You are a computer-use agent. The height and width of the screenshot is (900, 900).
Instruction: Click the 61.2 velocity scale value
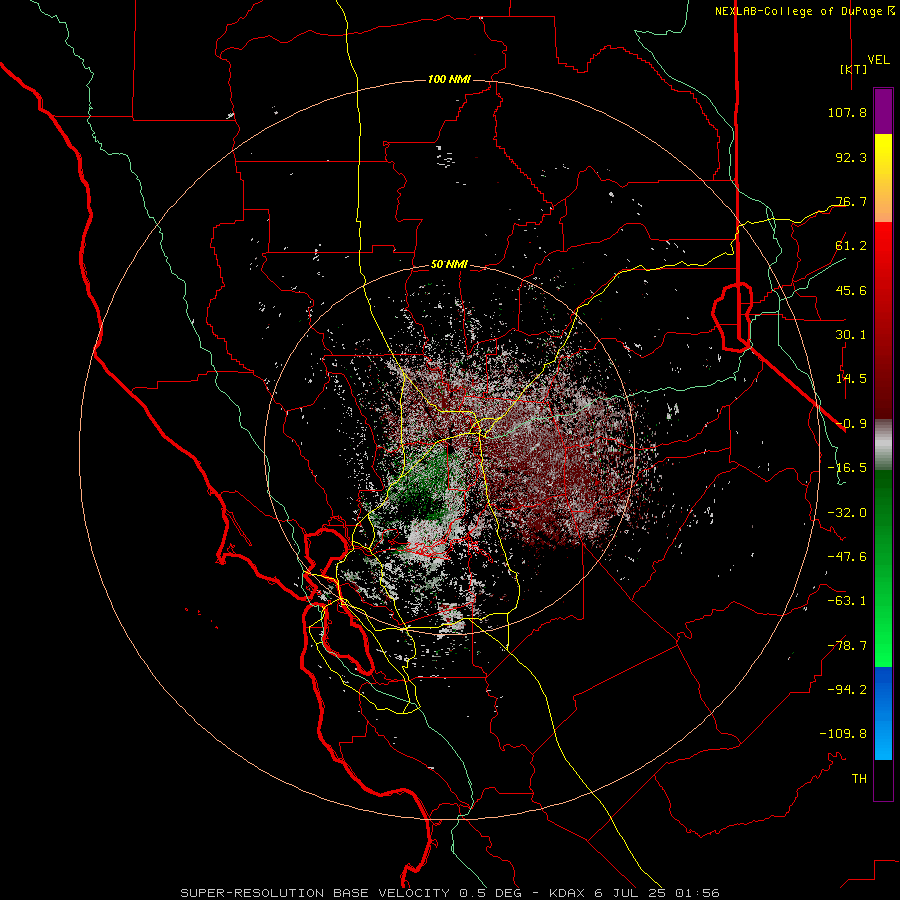[x=851, y=246]
